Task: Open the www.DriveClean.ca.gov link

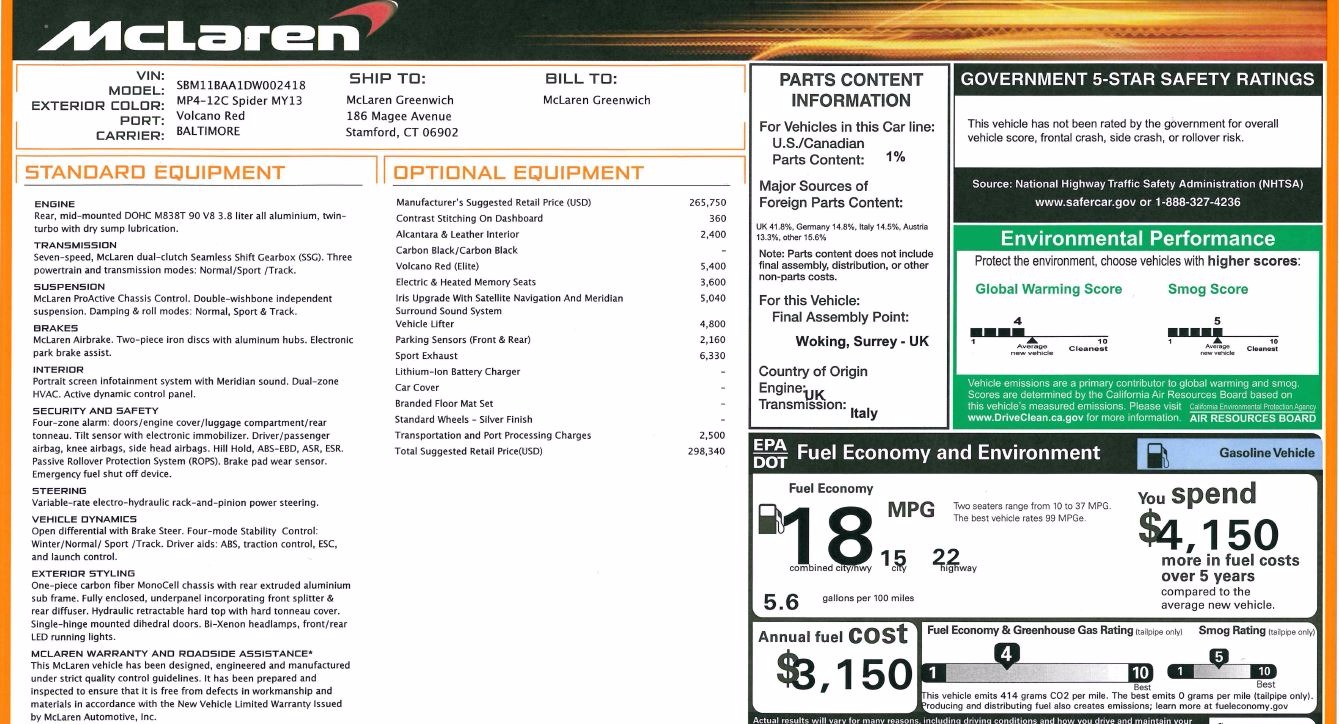Action: [x=1025, y=418]
